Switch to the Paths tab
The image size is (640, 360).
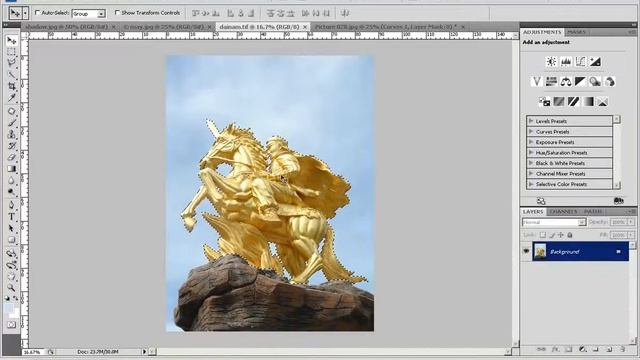pos(593,211)
